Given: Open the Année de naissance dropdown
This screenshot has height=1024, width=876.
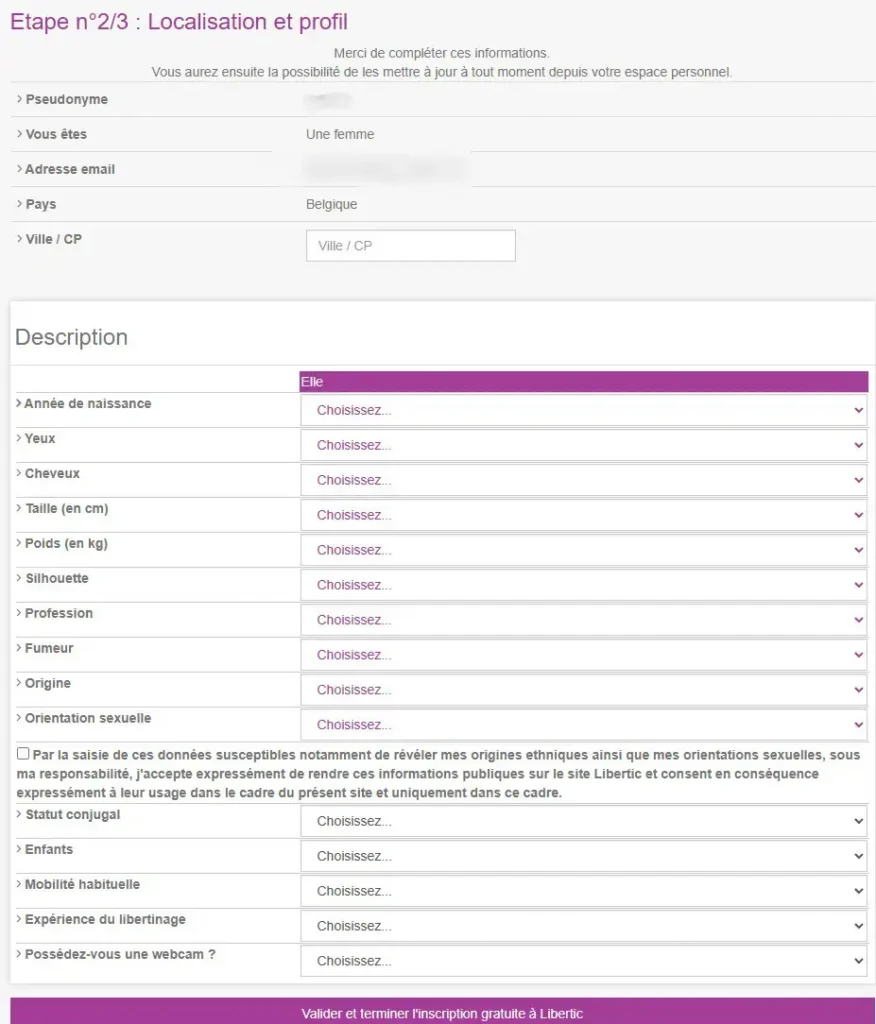Looking at the screenshot, I should coord(583,410).
